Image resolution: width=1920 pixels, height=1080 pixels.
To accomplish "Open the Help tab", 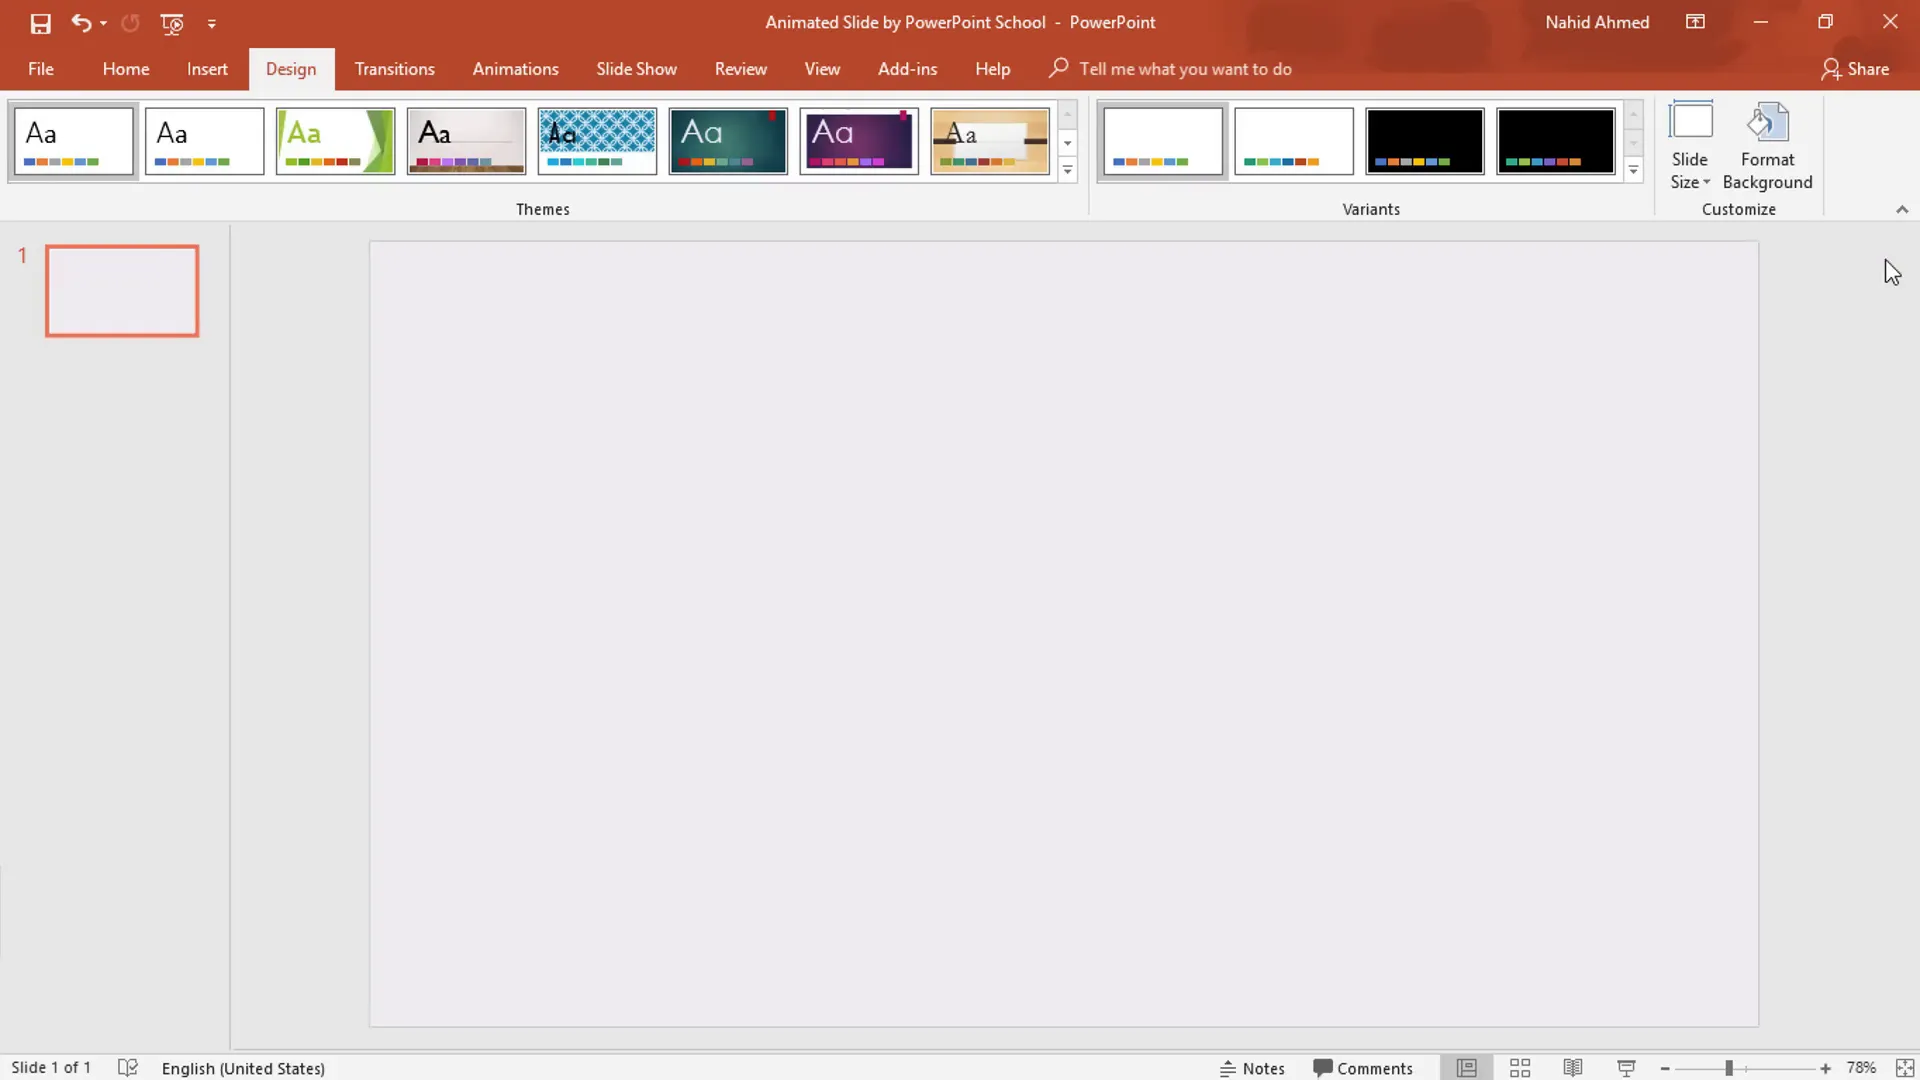I will [x=993, y=69].
